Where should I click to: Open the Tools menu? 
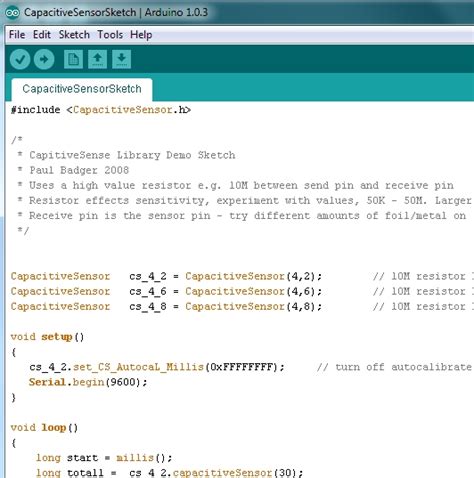pos(110,35)
